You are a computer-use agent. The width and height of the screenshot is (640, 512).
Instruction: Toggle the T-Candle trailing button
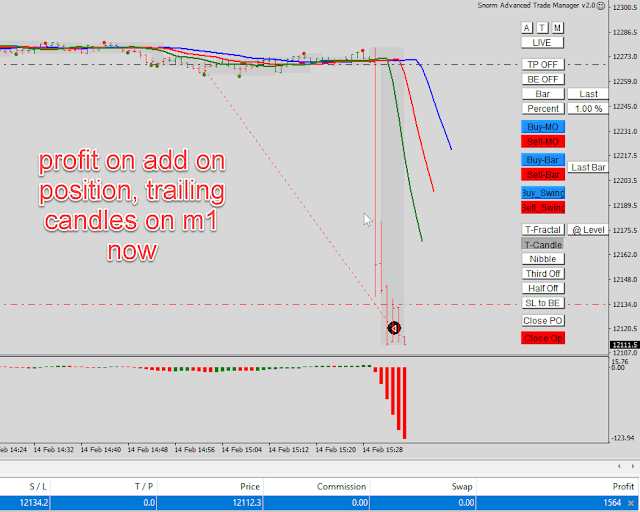(x=543, y=245)
